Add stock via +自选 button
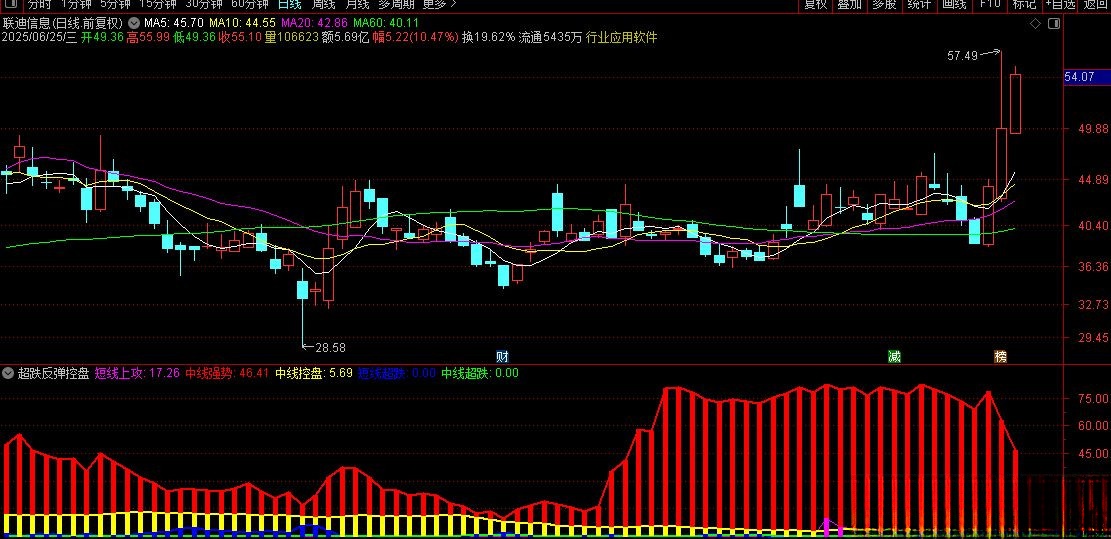This screenshot has width=1111, height=539. tap(1057, 5)
